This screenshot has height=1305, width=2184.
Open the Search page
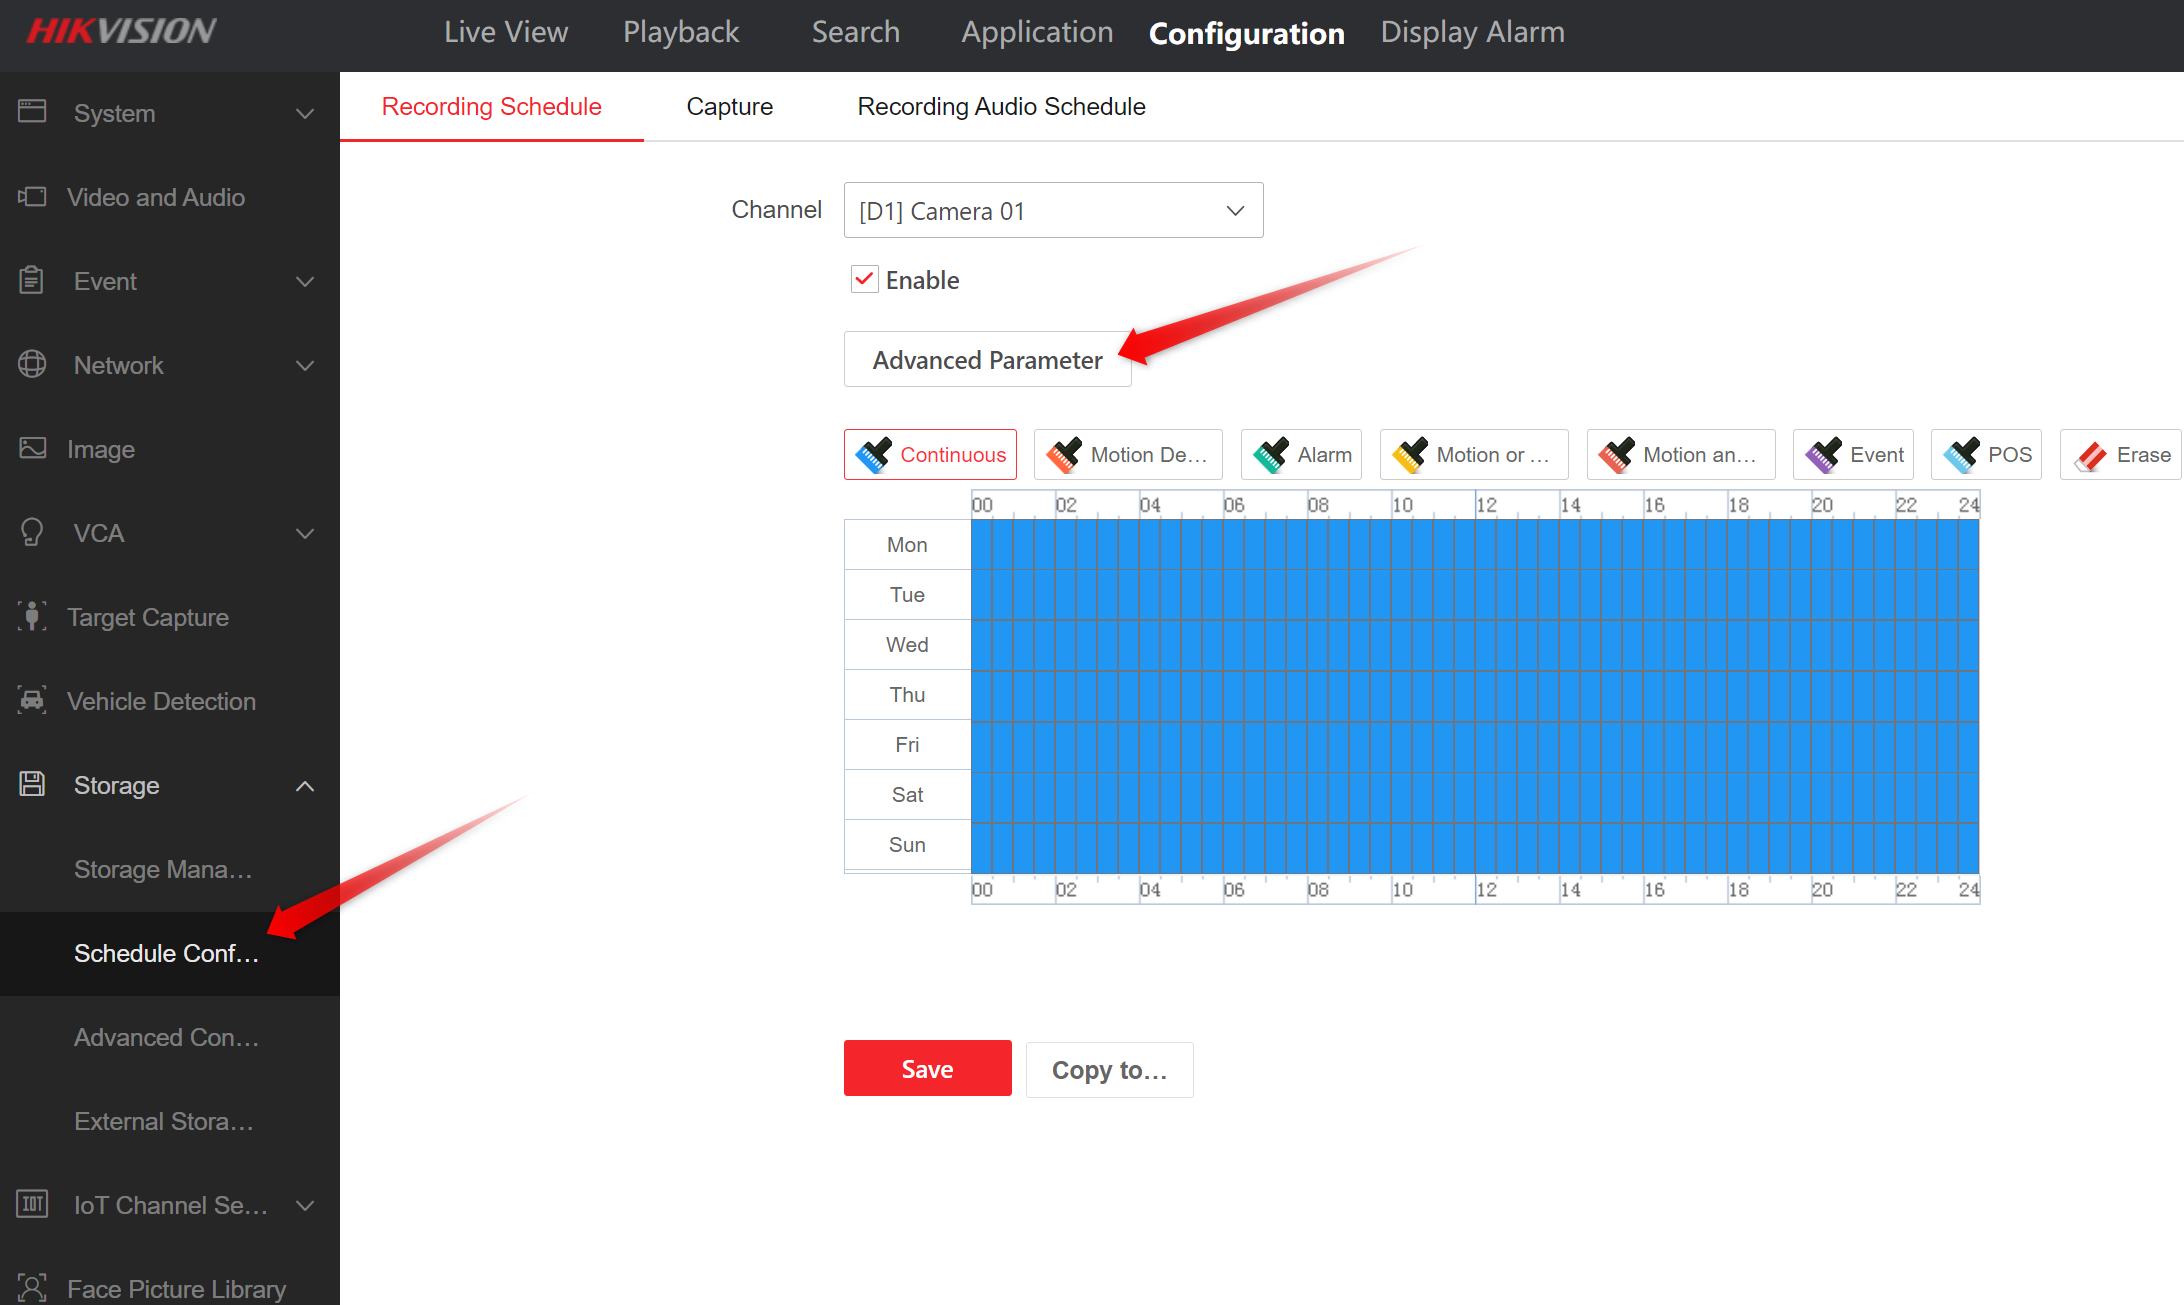[856, 32]
